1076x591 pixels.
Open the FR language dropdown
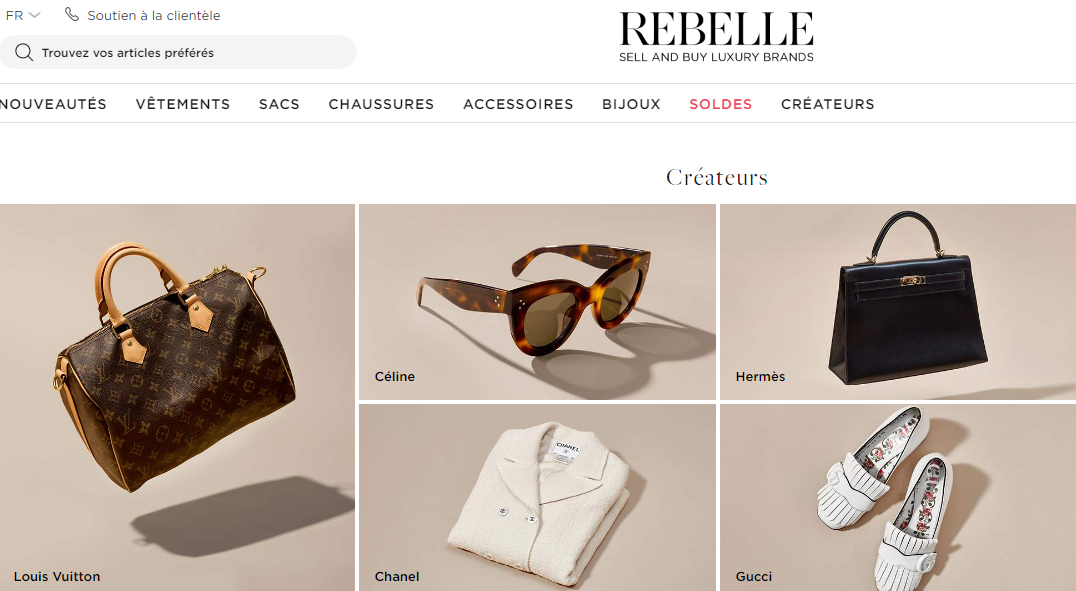click(x=23, y=15)
